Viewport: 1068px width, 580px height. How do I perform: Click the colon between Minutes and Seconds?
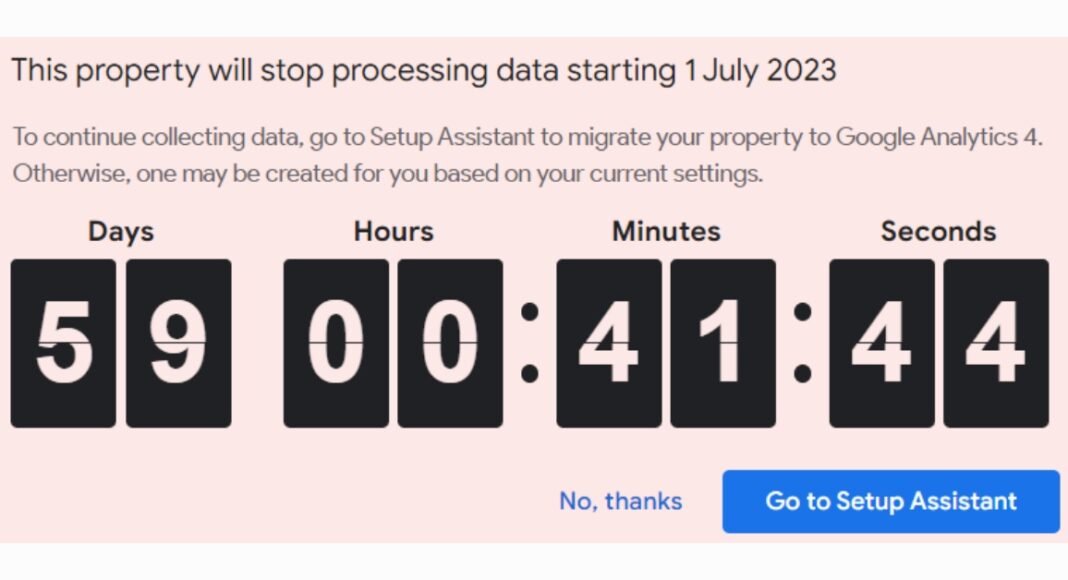pyautogui.click(x=802, y=343)
